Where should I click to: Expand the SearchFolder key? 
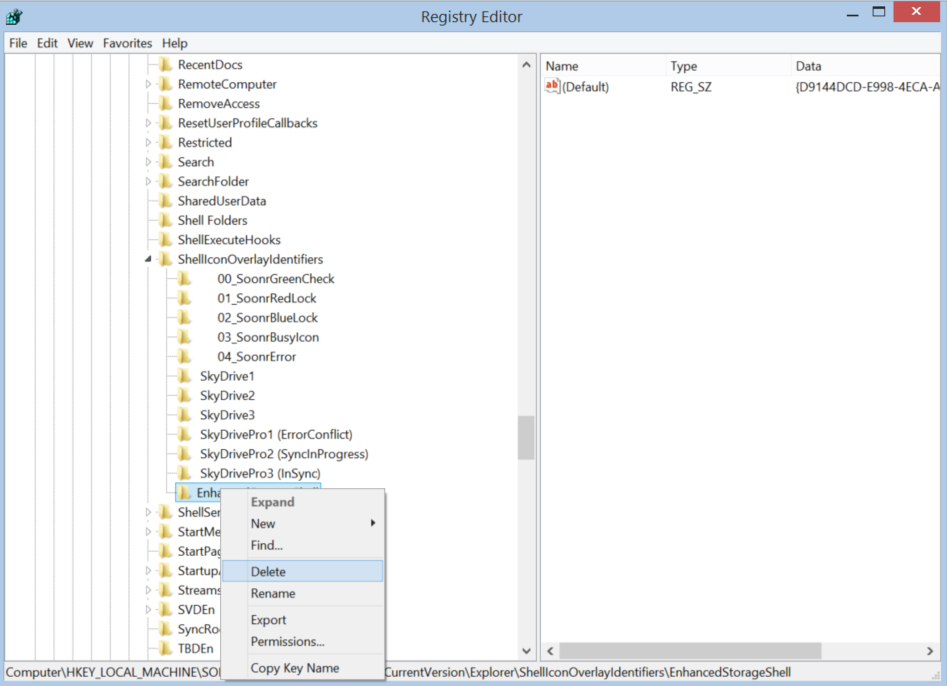point(149,182)
